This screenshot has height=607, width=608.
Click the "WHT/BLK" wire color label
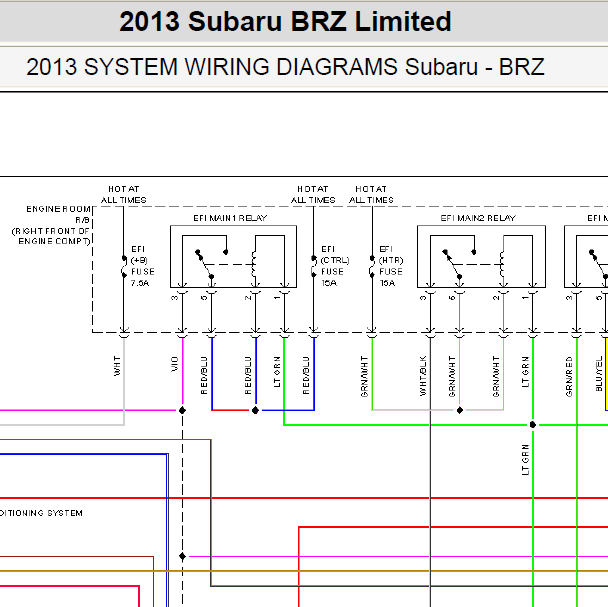point(423,375)
